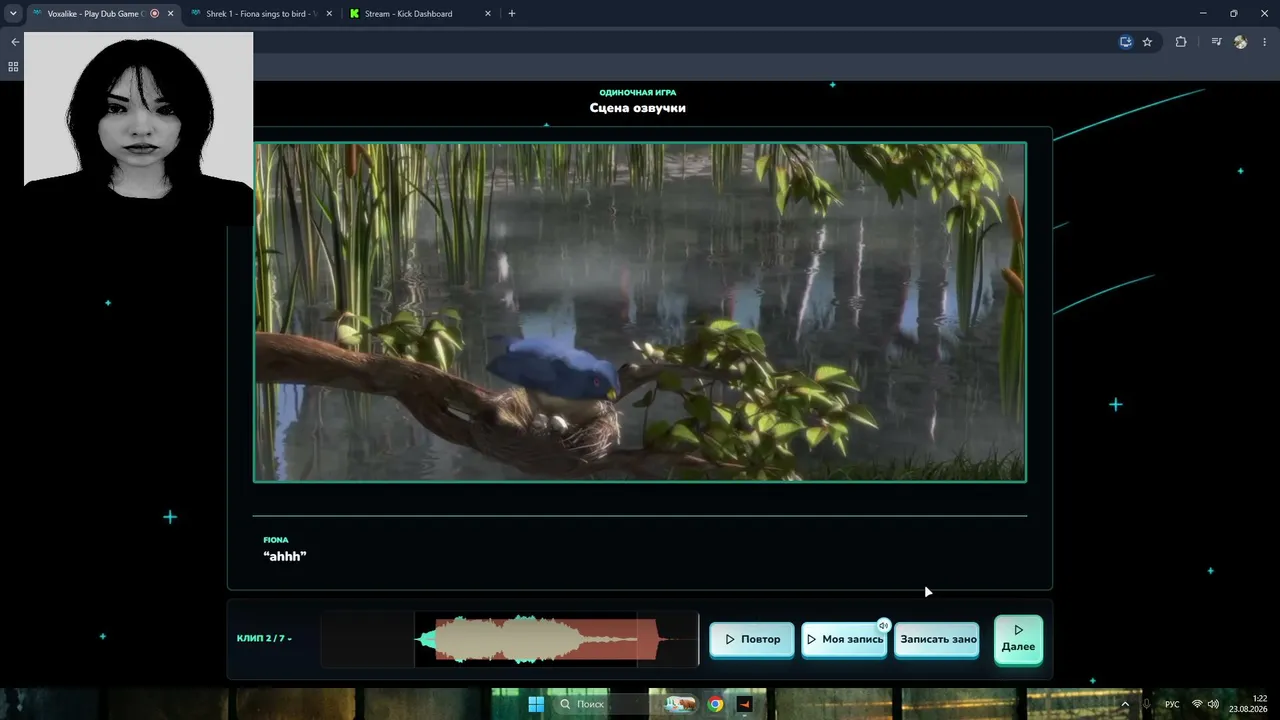Close the Voxalike browser tab
Viewport: 1280px width, 720px height.
click(170, 14)
